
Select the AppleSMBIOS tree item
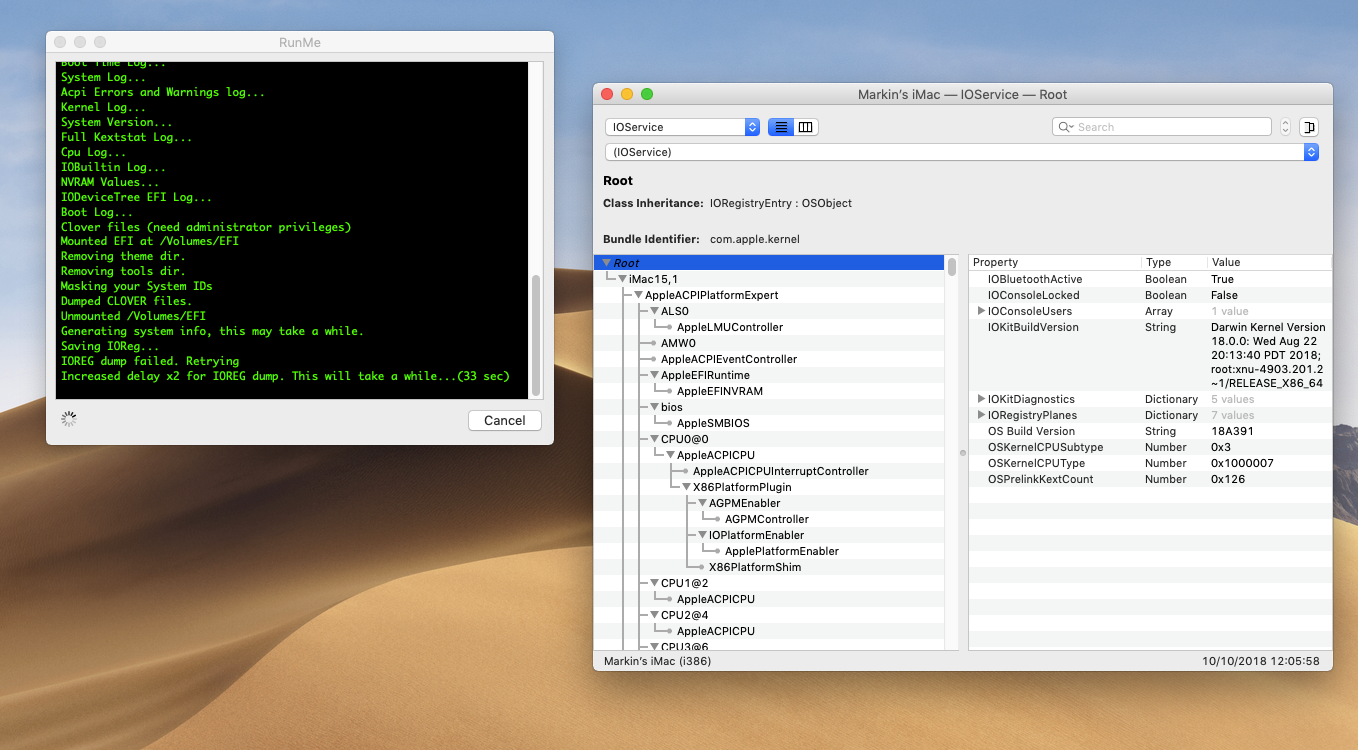point(712,423)
